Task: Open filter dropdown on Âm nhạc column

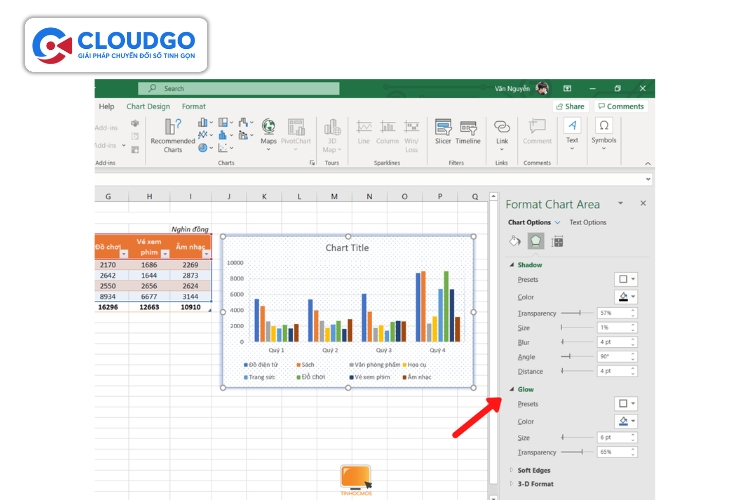Action: (206, 254)
